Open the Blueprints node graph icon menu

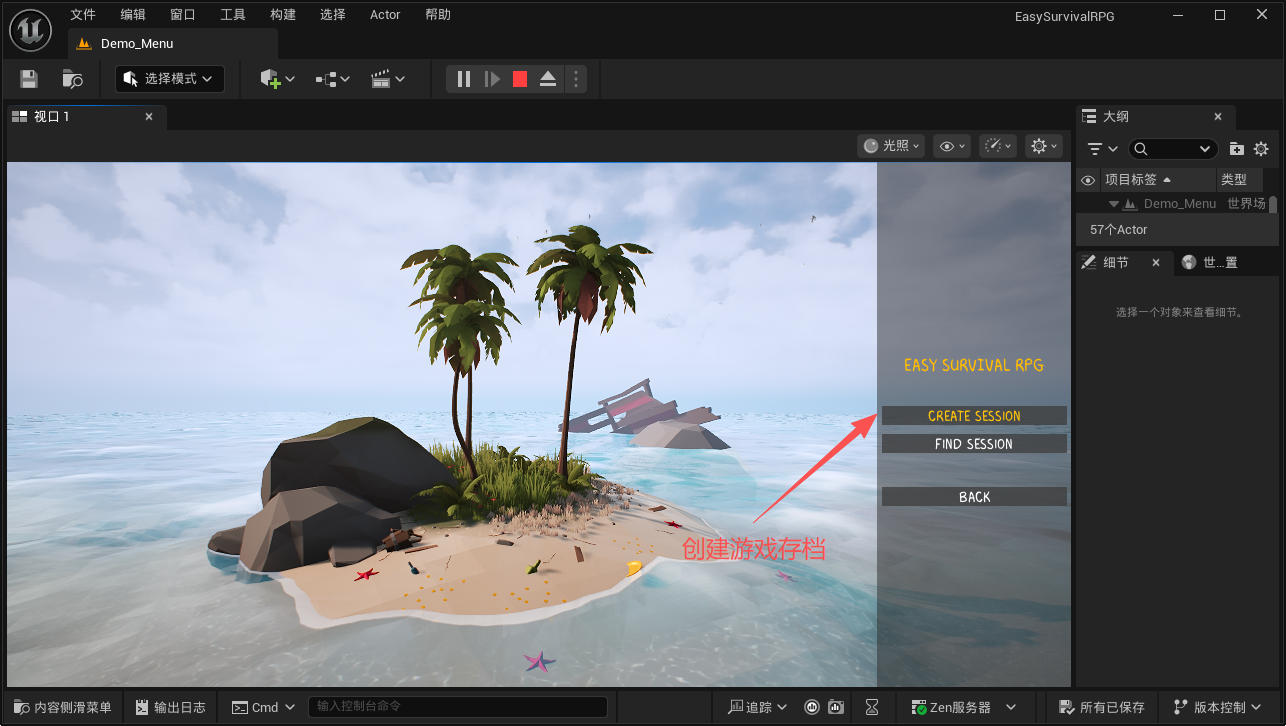pos(333,79)
